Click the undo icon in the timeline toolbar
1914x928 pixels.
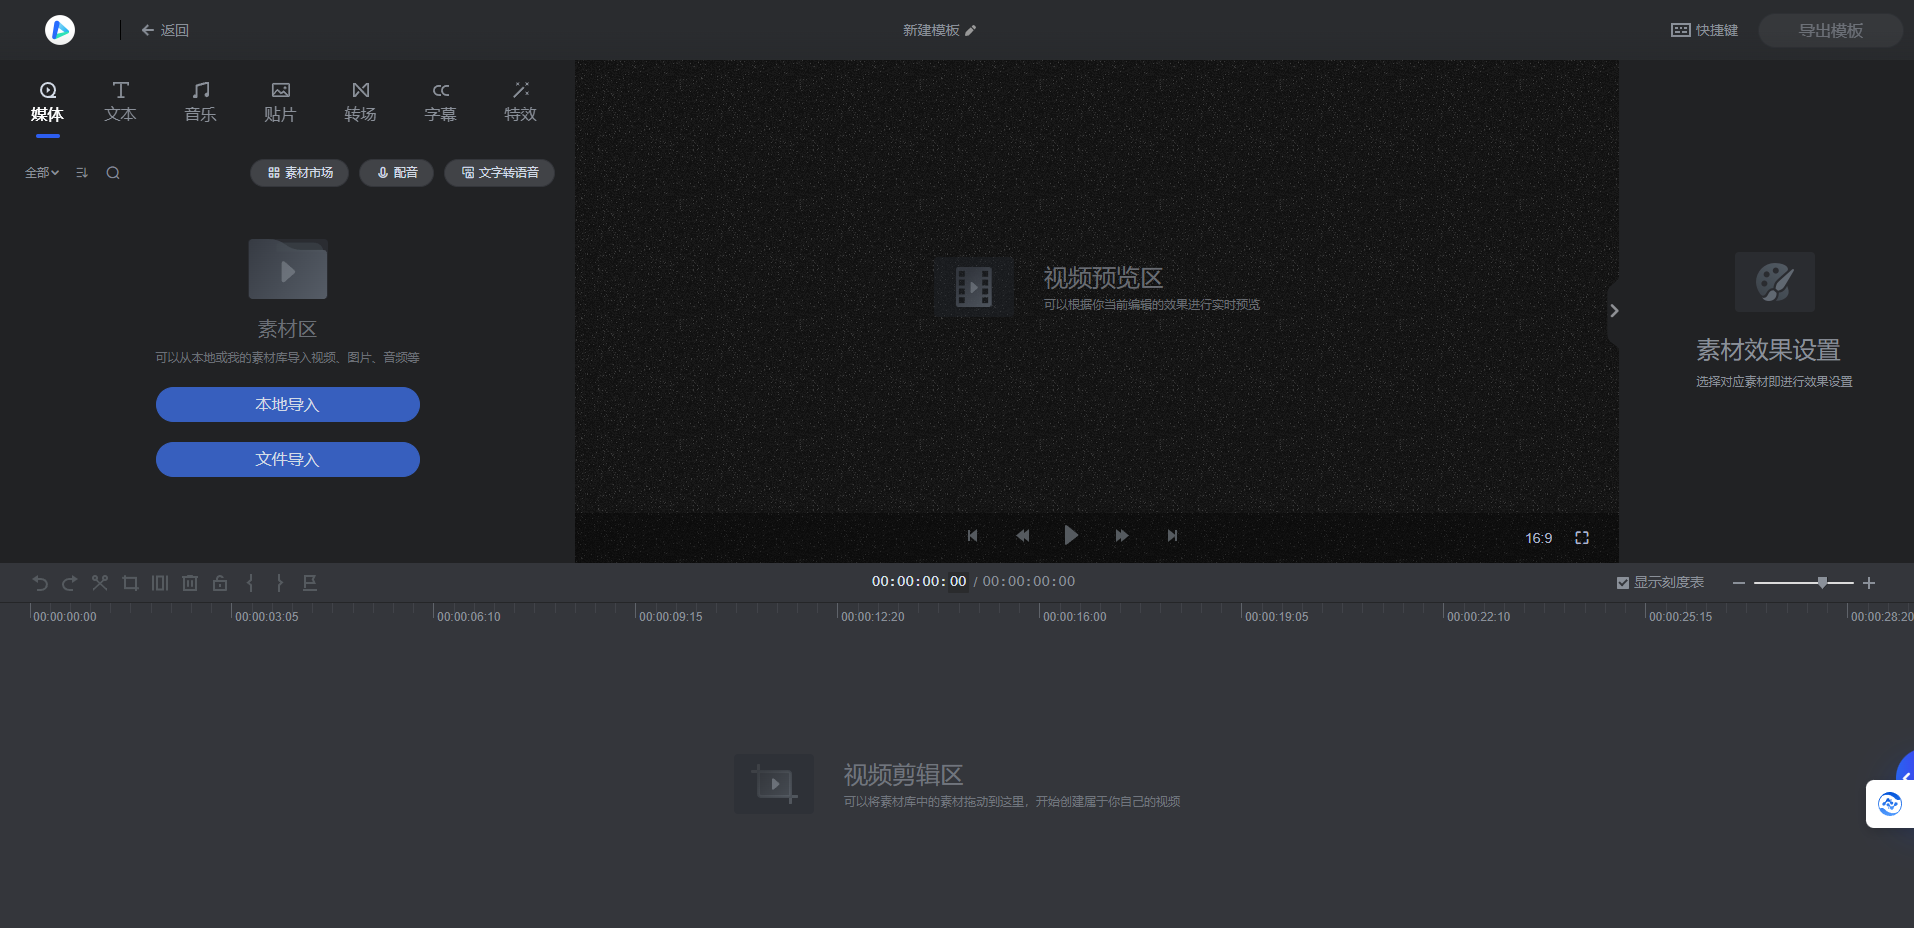(39, 583)
